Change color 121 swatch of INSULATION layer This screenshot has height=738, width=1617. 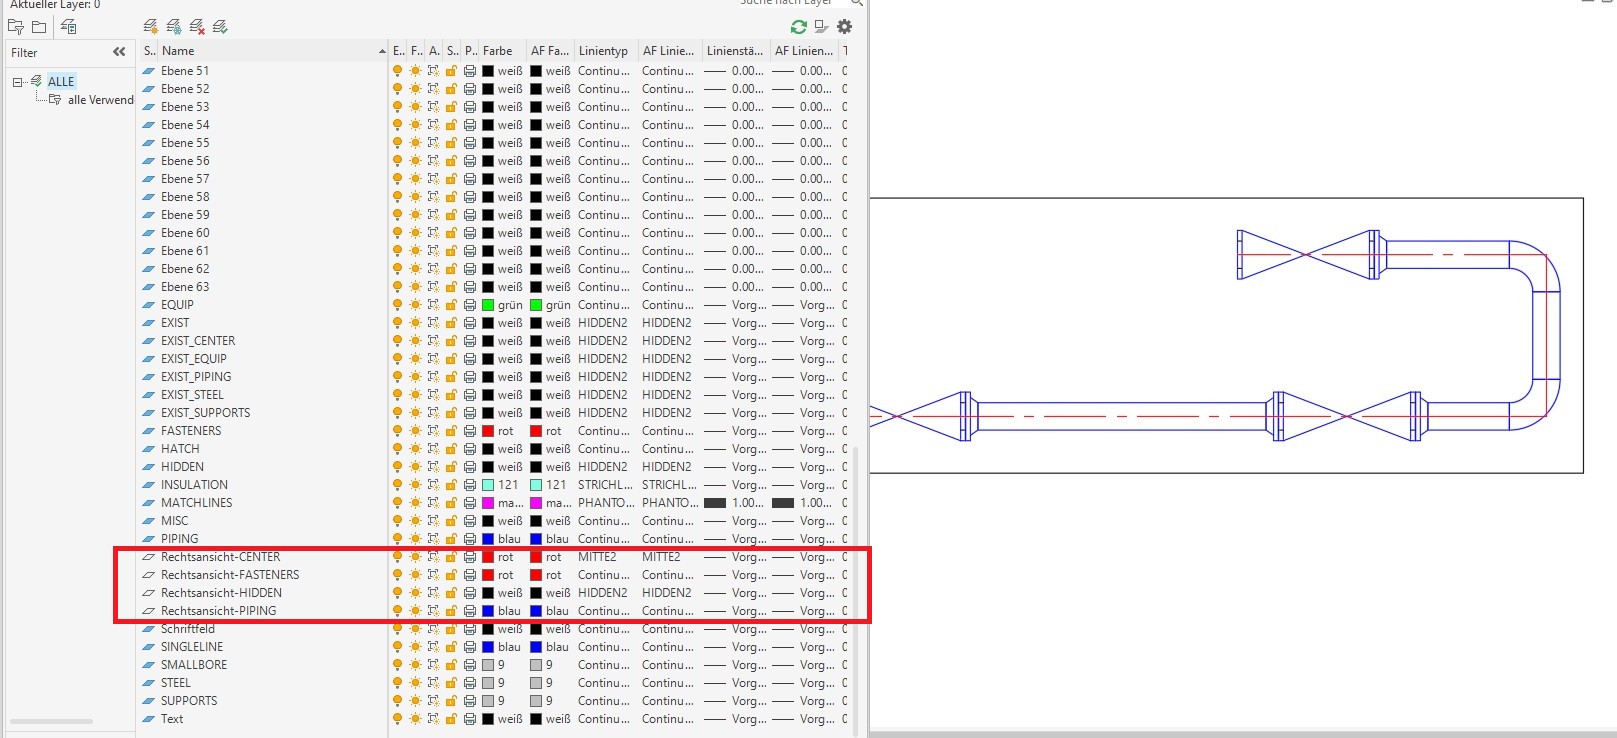pos(488,485)
